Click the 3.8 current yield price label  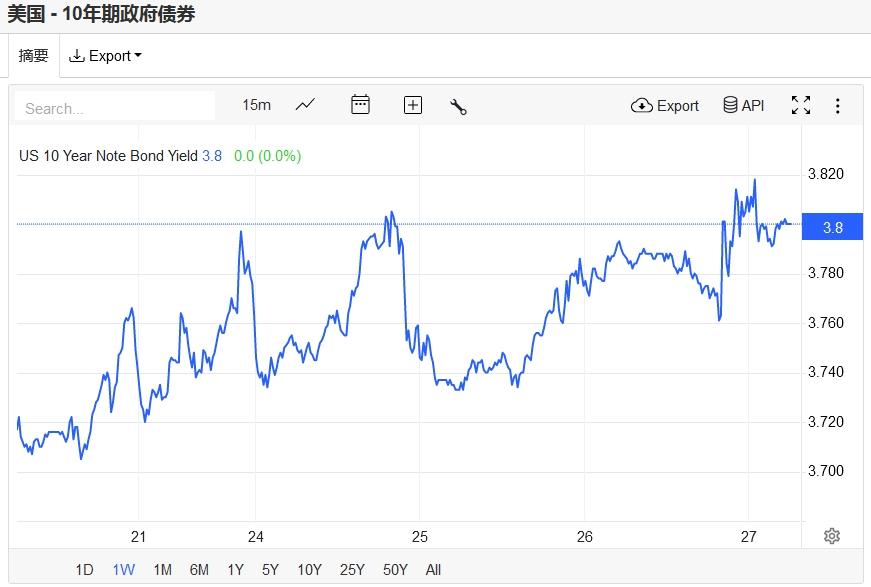pyautogui.click(x=832, y=228)
